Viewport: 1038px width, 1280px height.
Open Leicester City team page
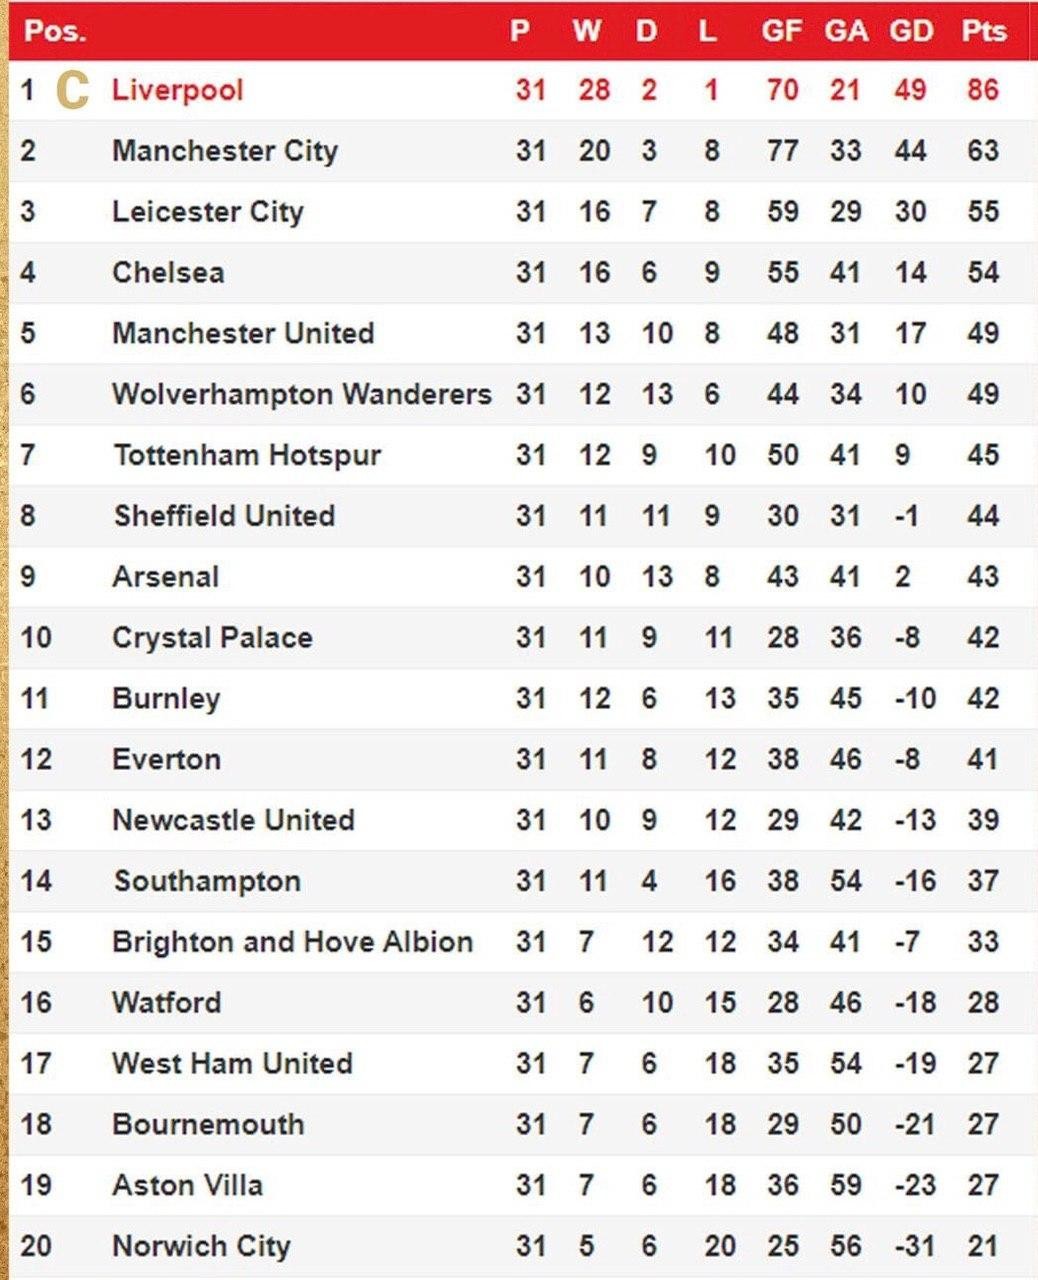coord(207,212)
